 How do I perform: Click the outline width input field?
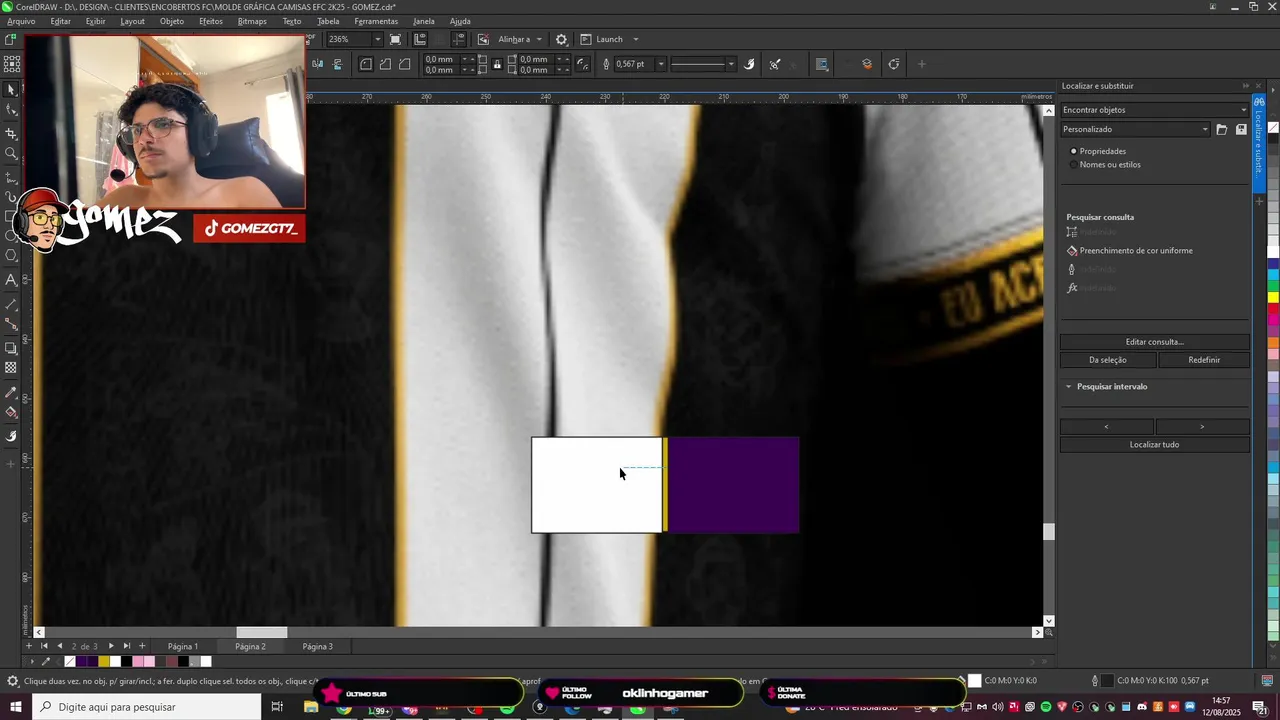pyautogui.click(x=634, y=64)
